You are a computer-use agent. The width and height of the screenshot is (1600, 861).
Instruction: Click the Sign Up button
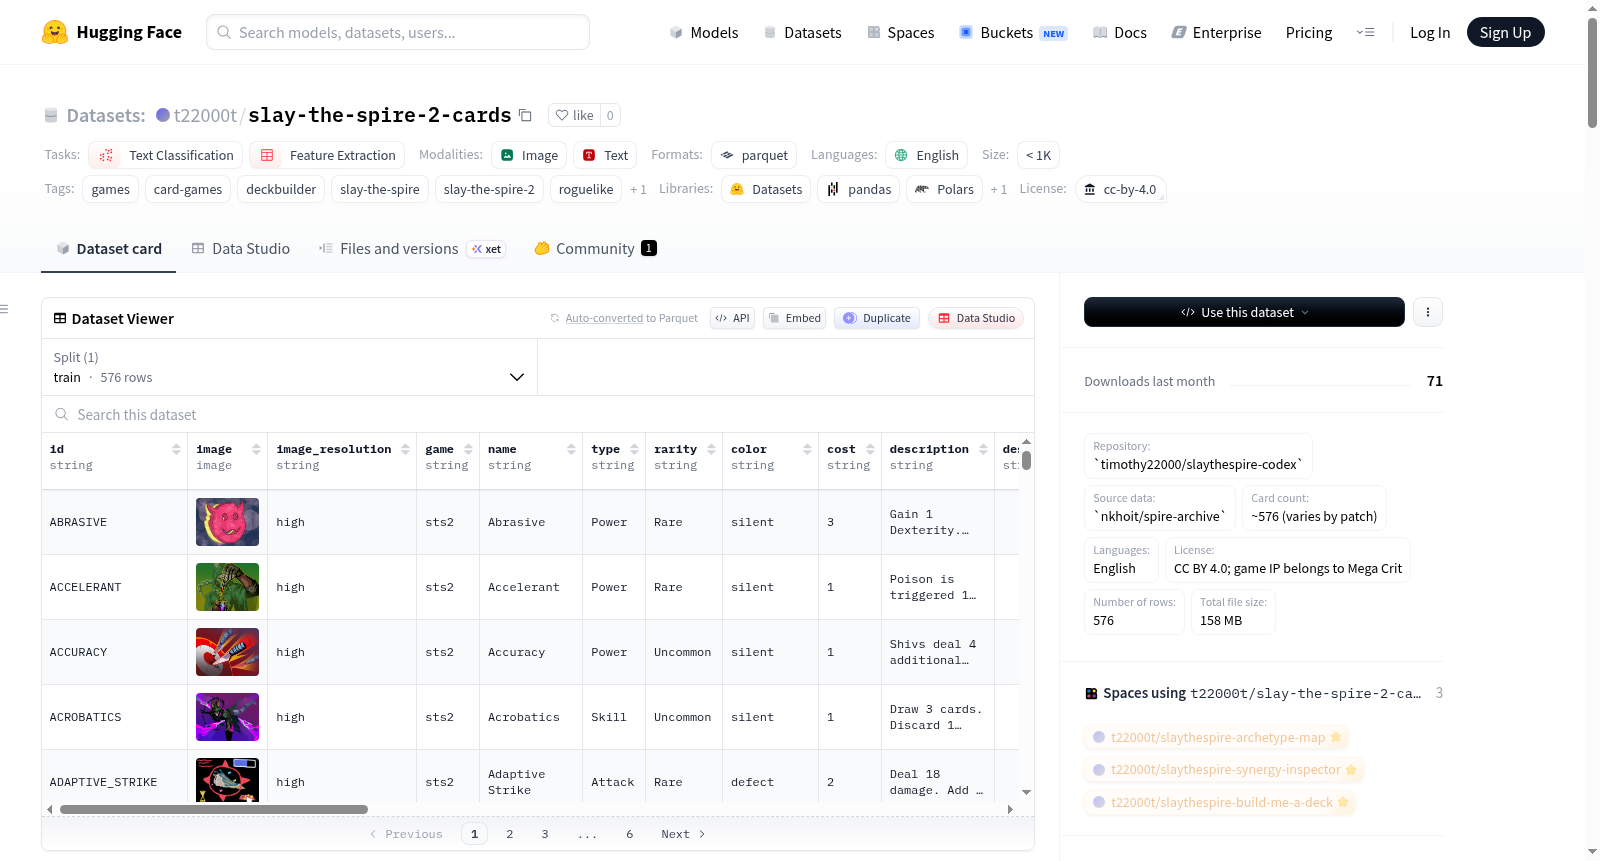pos(1505,32)
